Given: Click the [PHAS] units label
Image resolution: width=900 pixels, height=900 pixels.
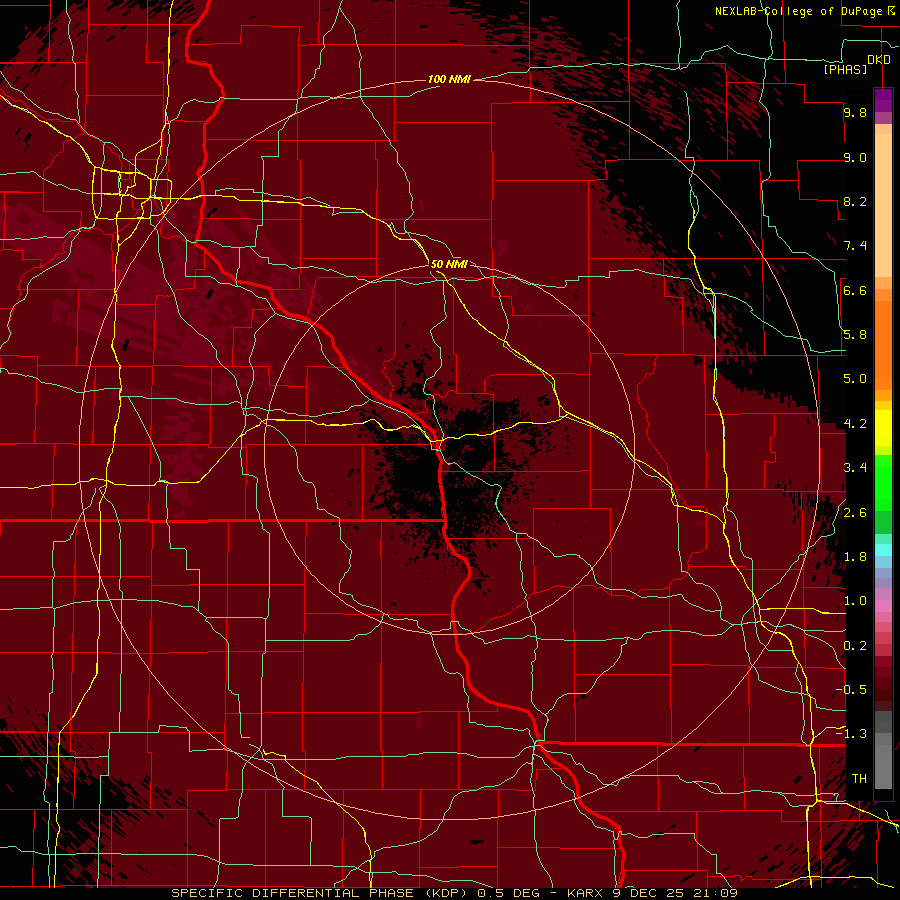Looking at the screenshot, I should pos(845,70).
